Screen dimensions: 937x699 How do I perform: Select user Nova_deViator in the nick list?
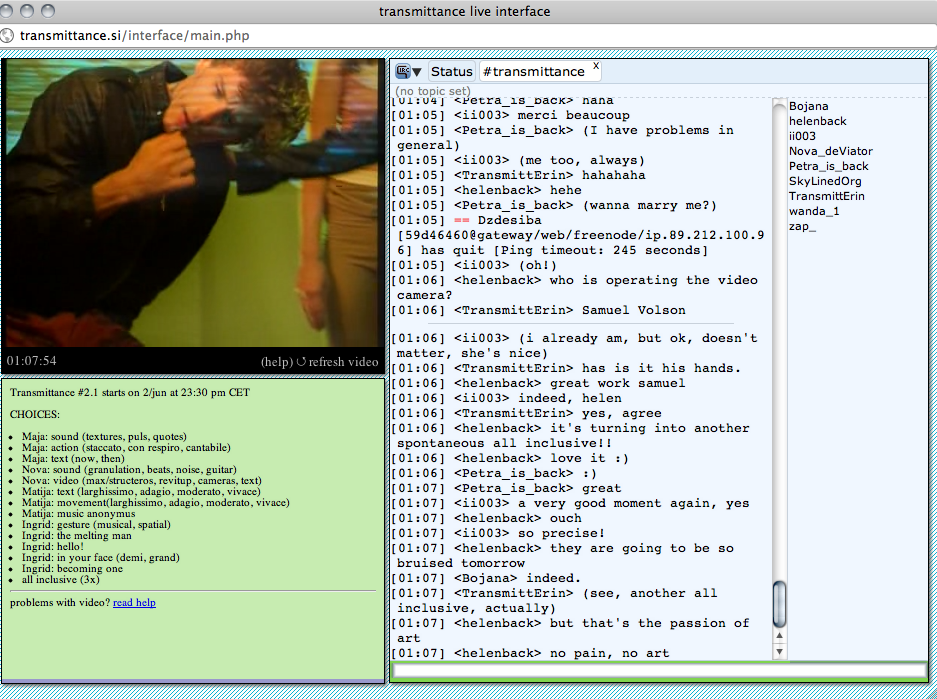point(831,151)
